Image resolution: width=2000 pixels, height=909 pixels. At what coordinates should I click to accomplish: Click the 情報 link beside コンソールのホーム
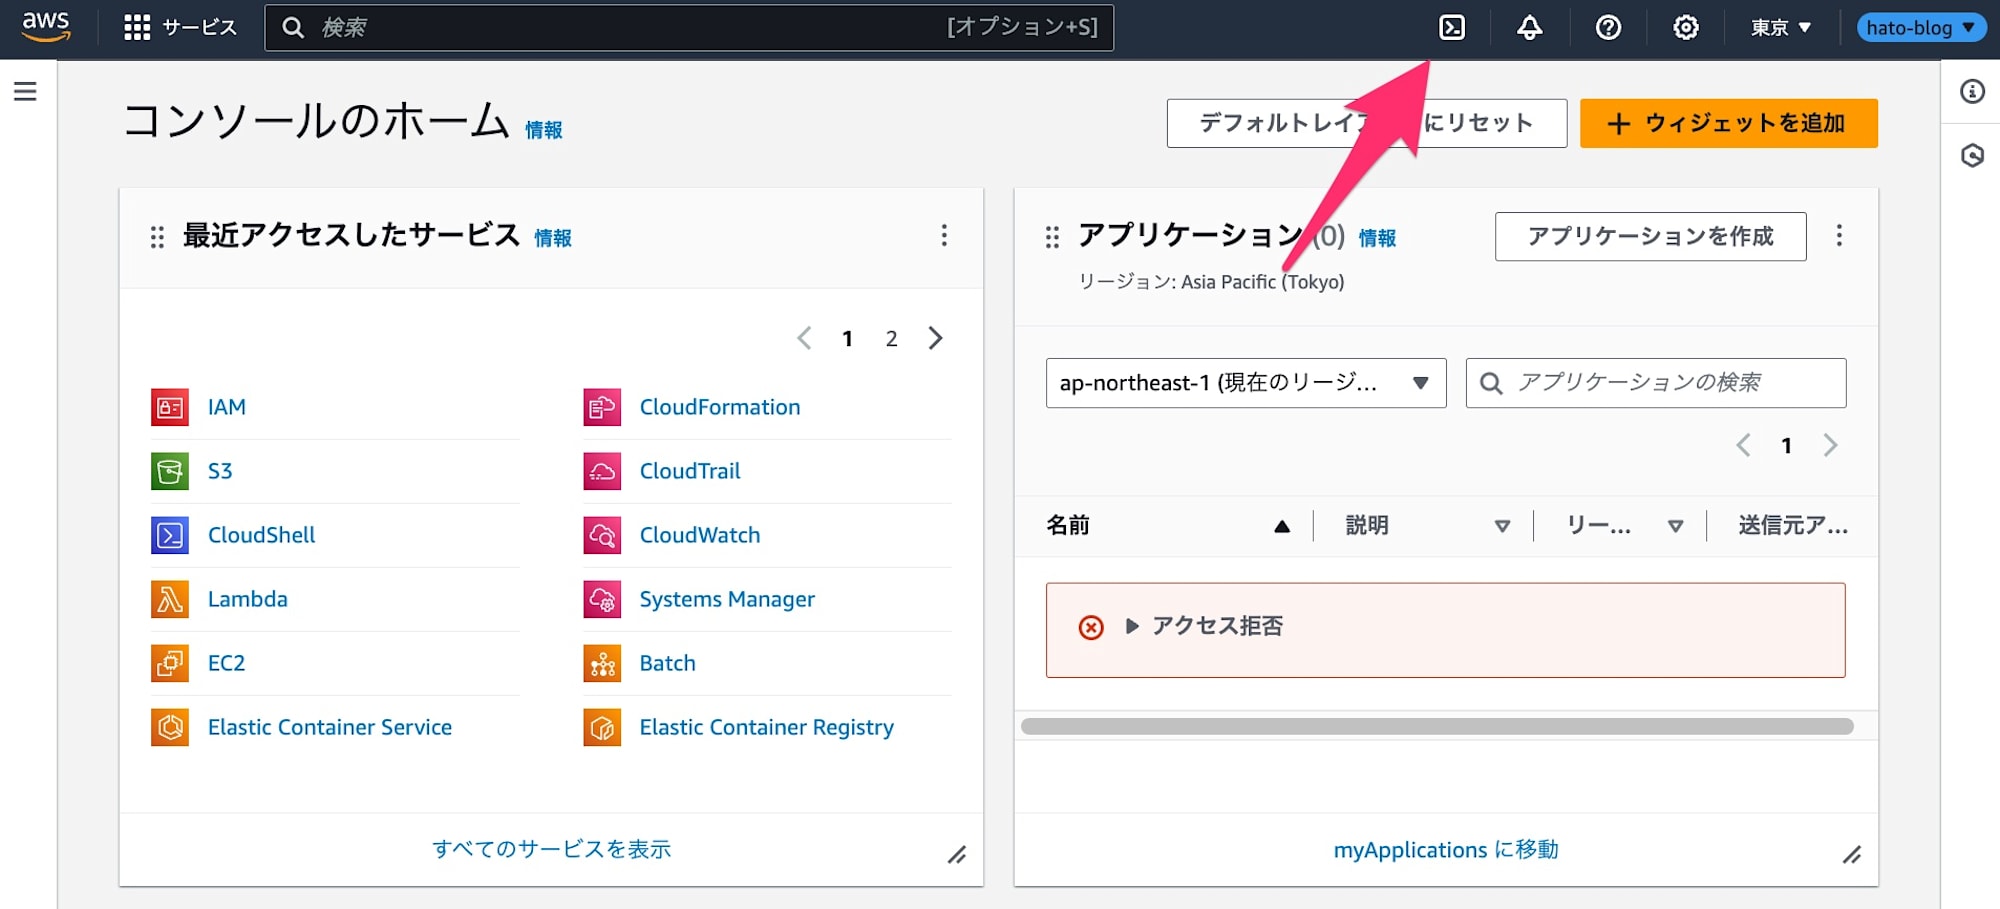click(x=543, y=130)
